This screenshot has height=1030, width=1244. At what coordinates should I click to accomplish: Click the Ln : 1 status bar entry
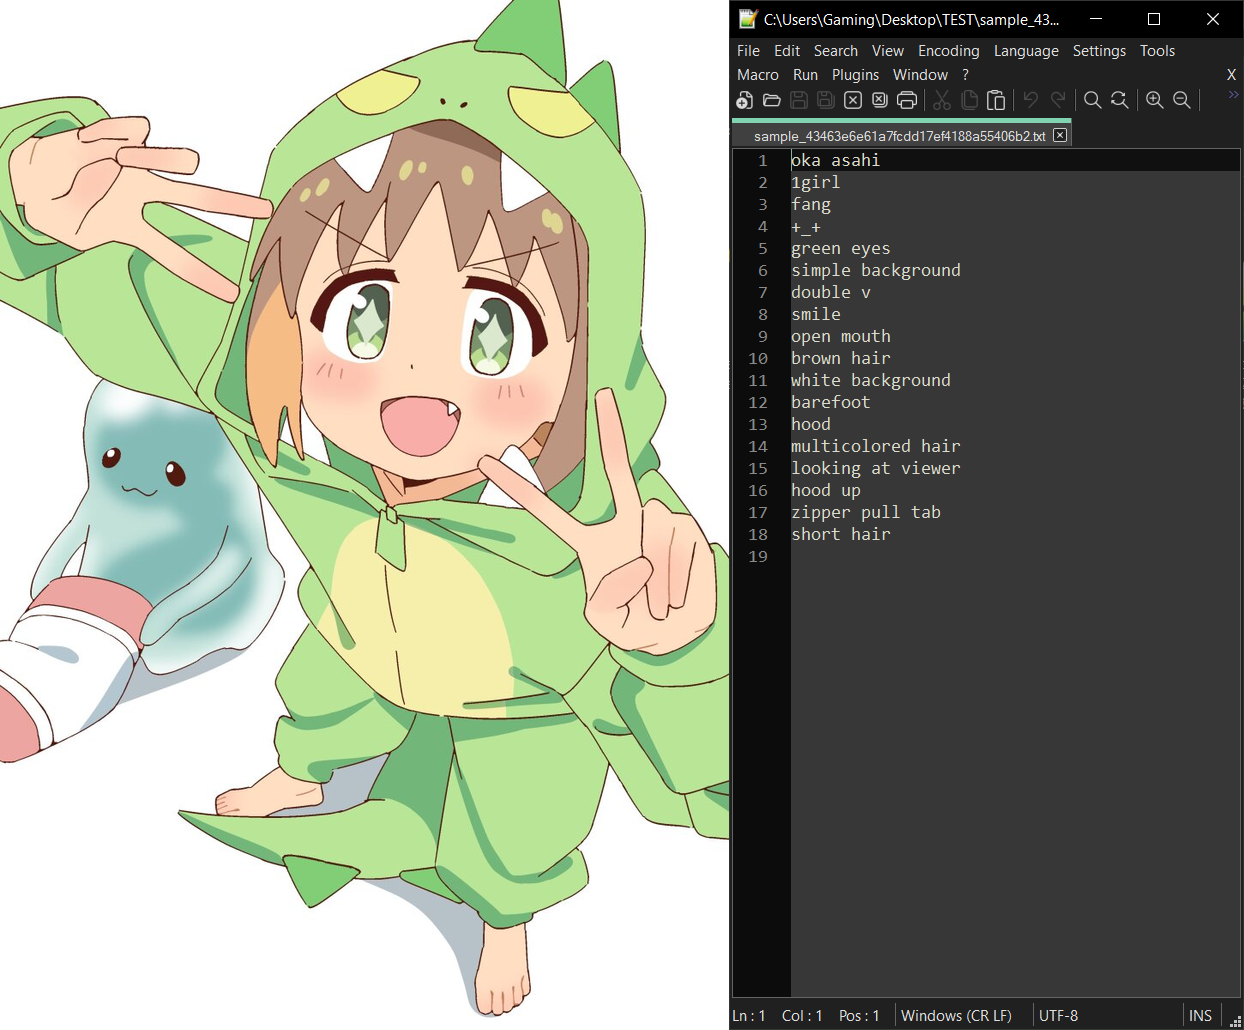click(x=749, y=1016)
